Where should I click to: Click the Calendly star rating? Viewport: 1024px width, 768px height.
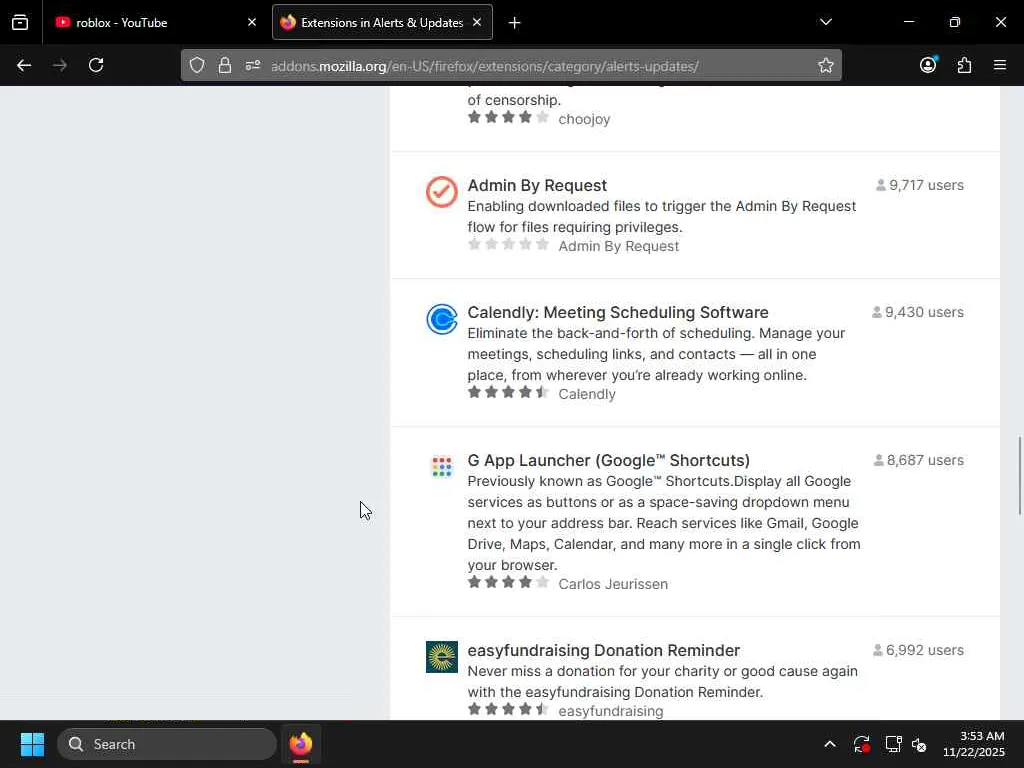pos(508,392)
